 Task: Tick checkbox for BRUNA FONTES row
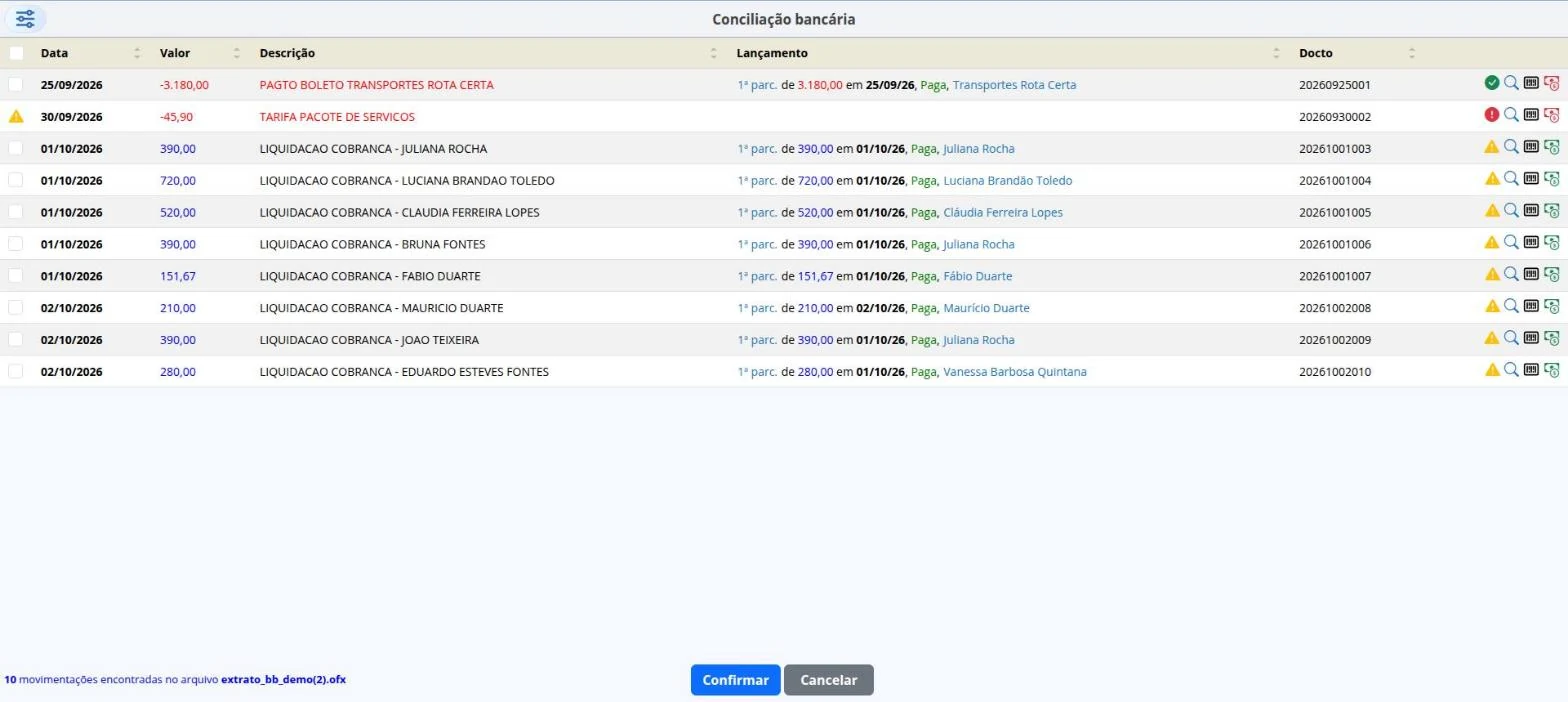click(16, 244)
